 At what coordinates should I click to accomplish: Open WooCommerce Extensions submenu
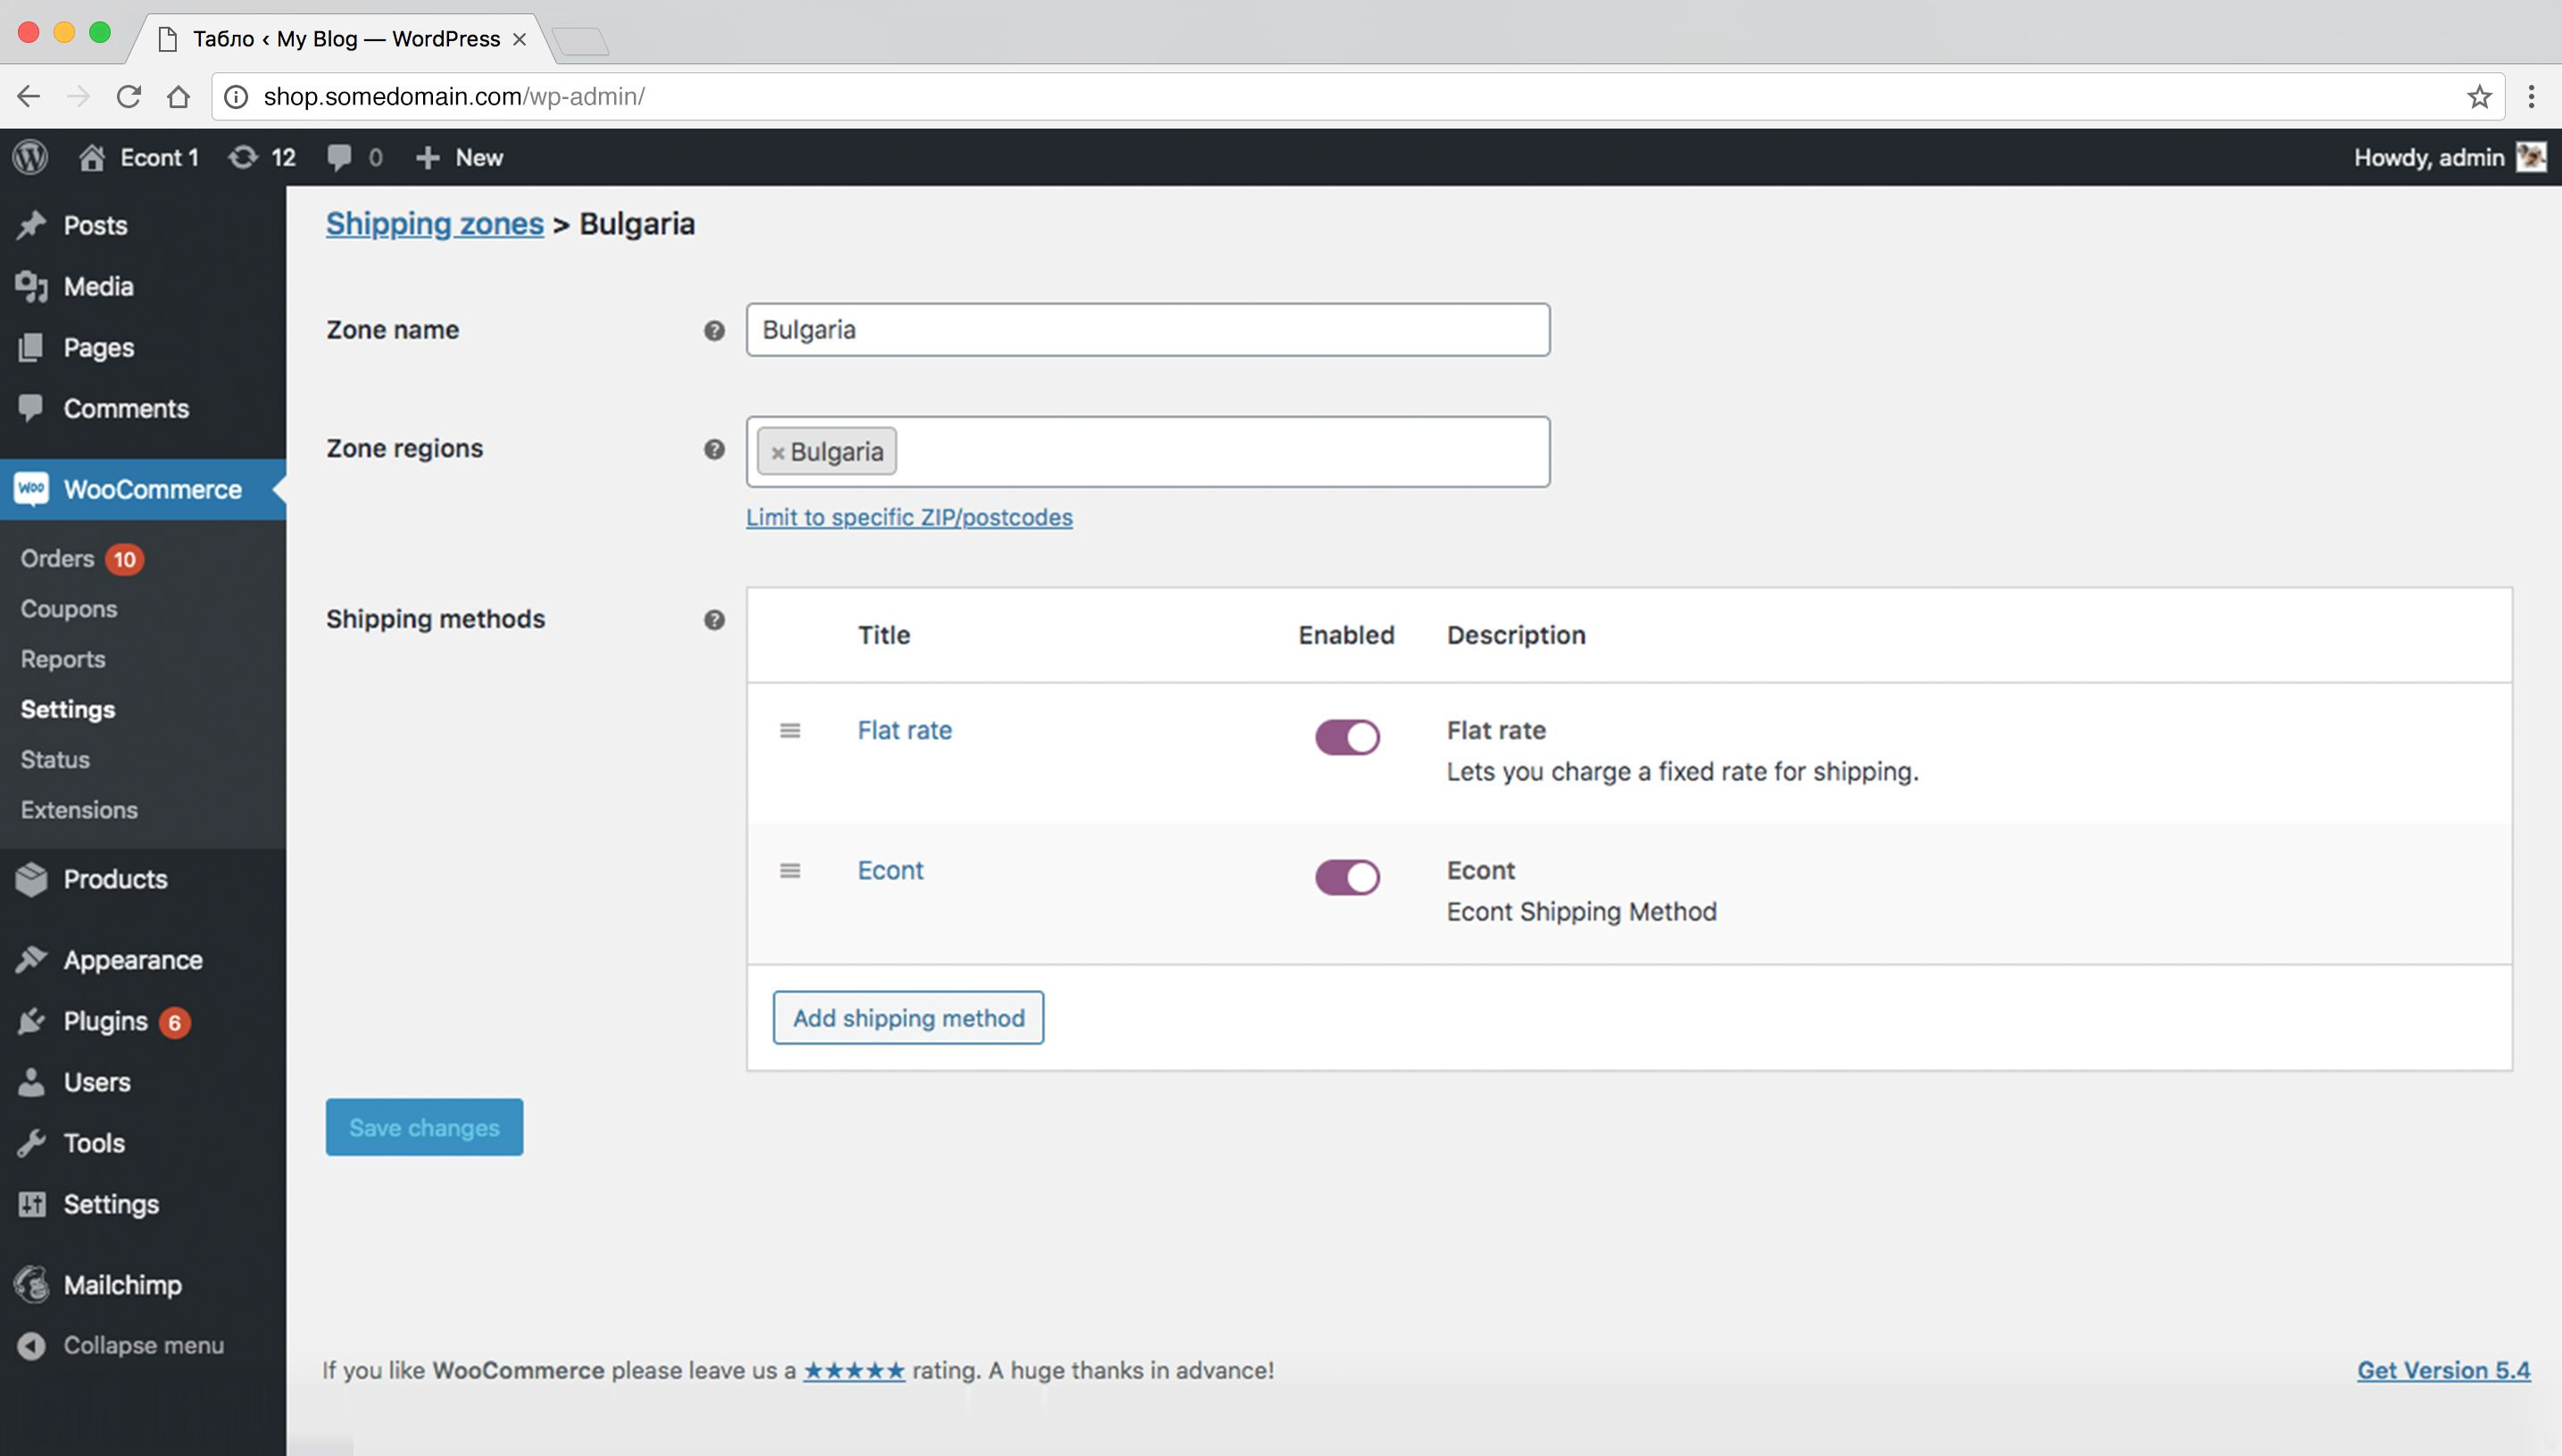(x=79, y=810)
